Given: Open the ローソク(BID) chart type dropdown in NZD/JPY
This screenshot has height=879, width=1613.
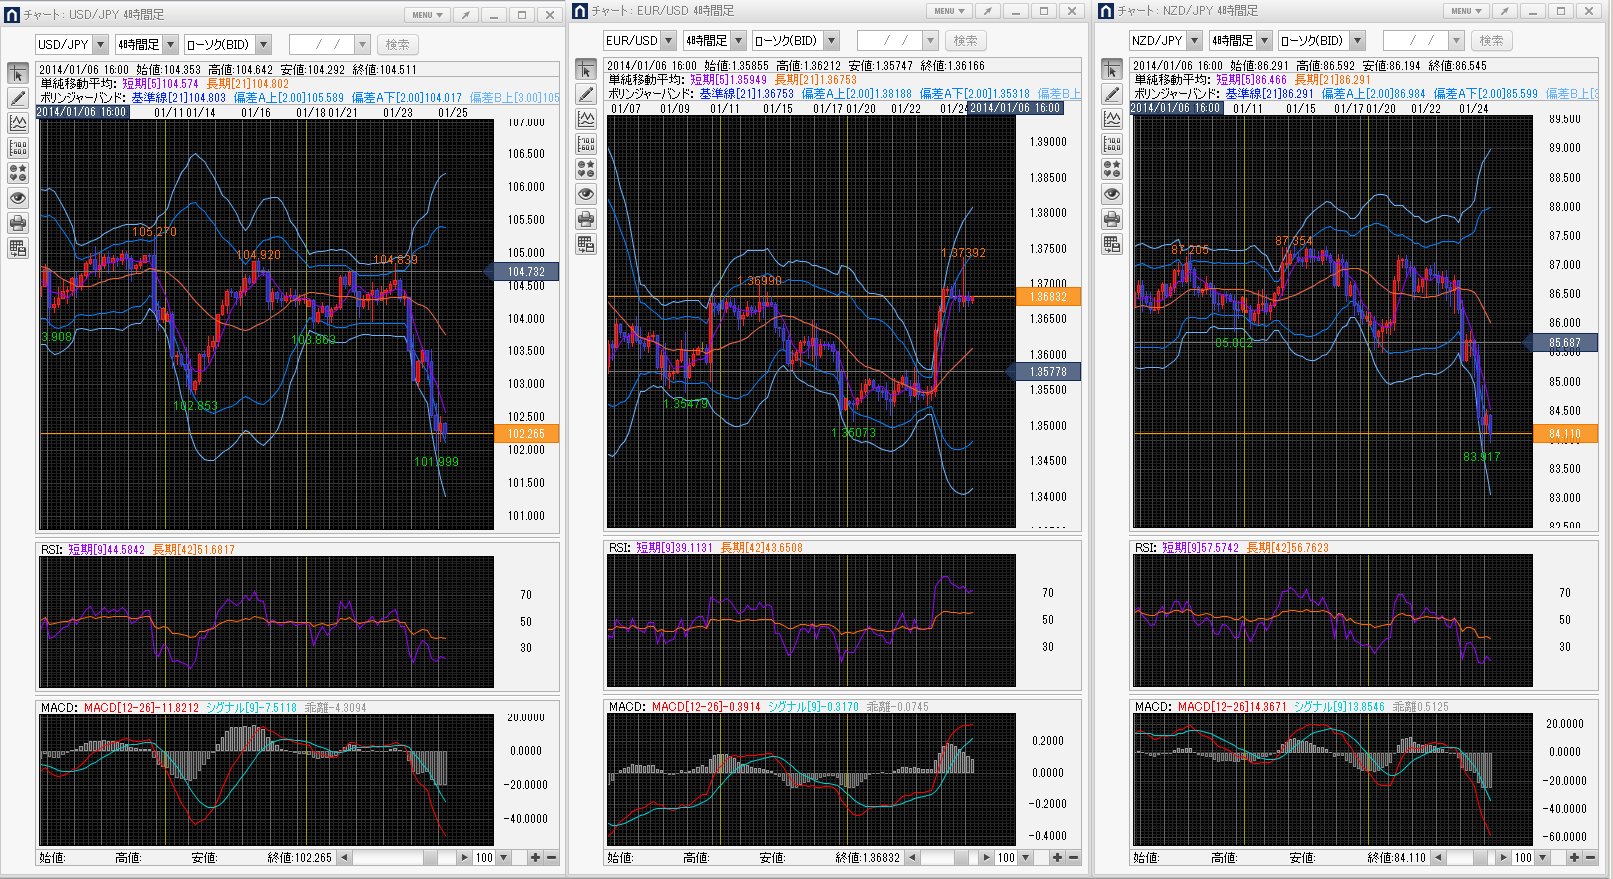Looking at the screenshot, I should [x=1357, y=41].
